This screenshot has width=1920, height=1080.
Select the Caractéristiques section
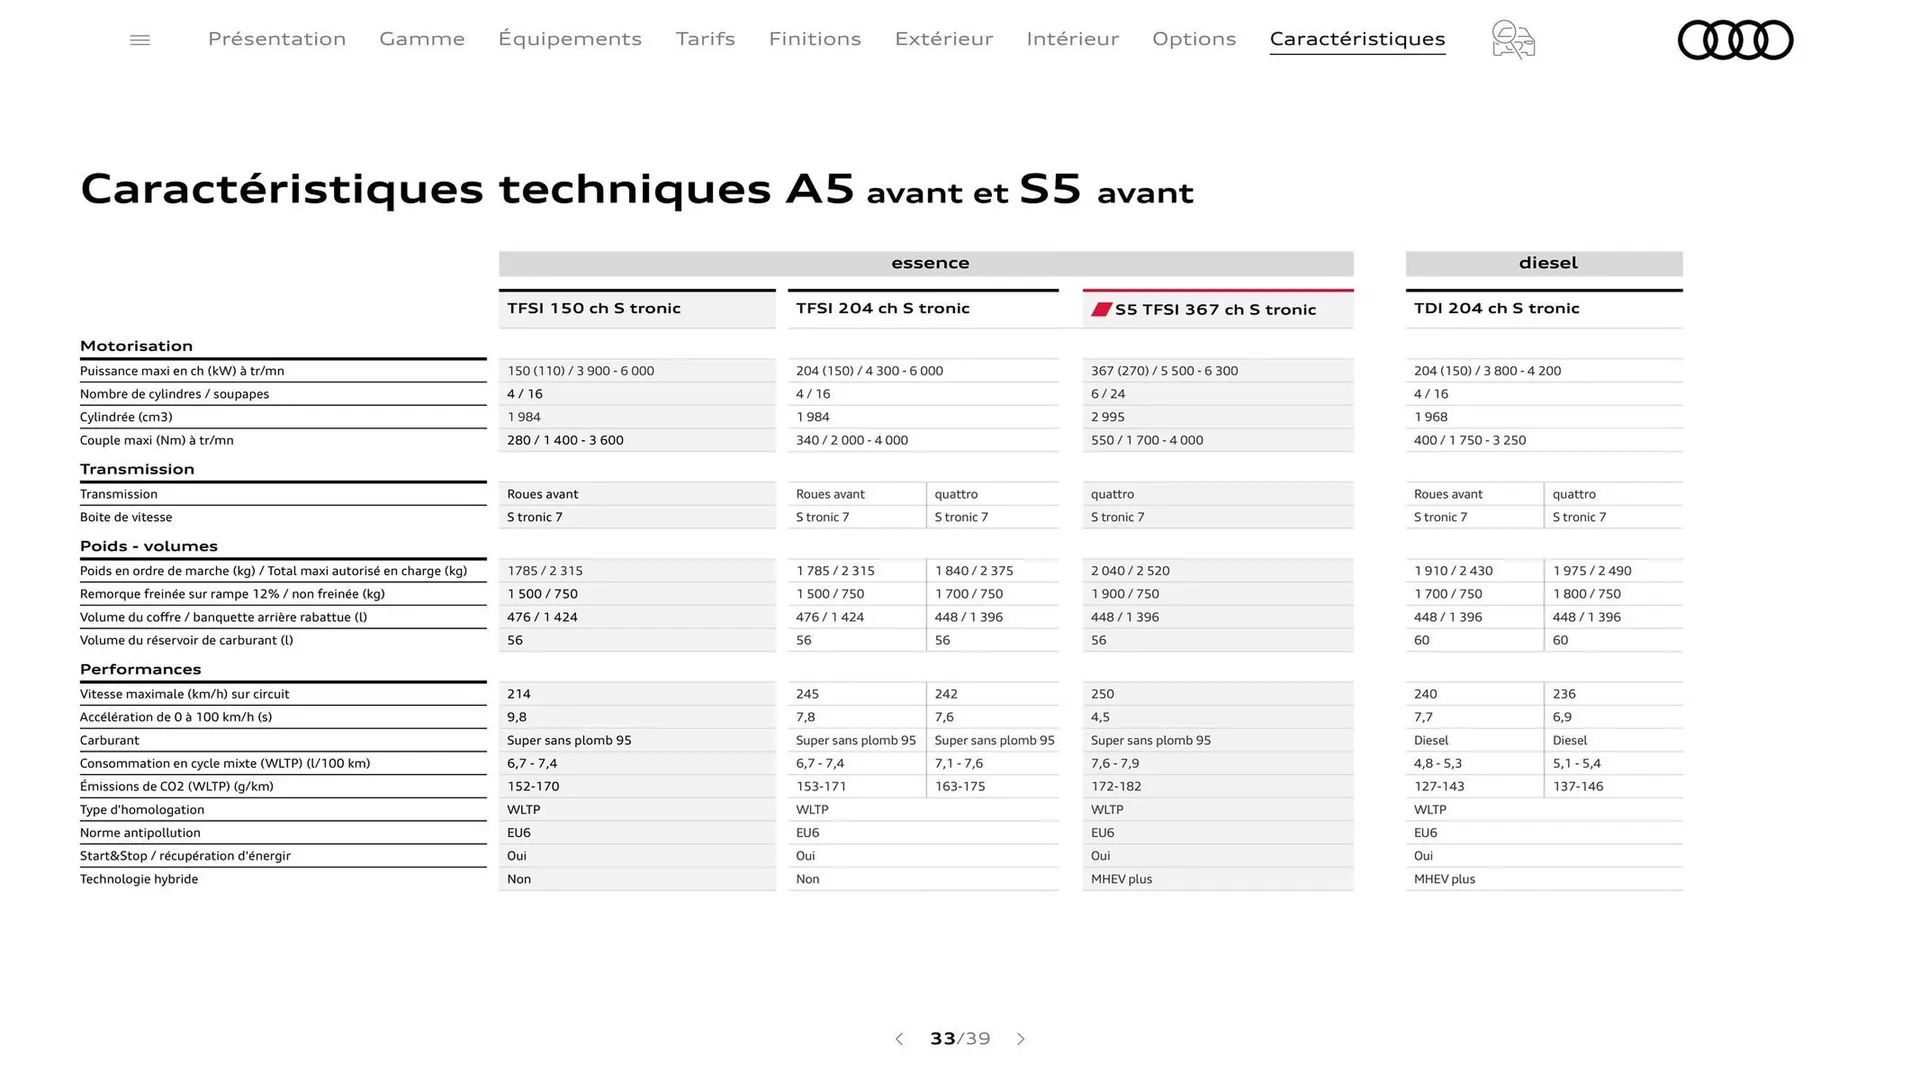[1356, 39]
